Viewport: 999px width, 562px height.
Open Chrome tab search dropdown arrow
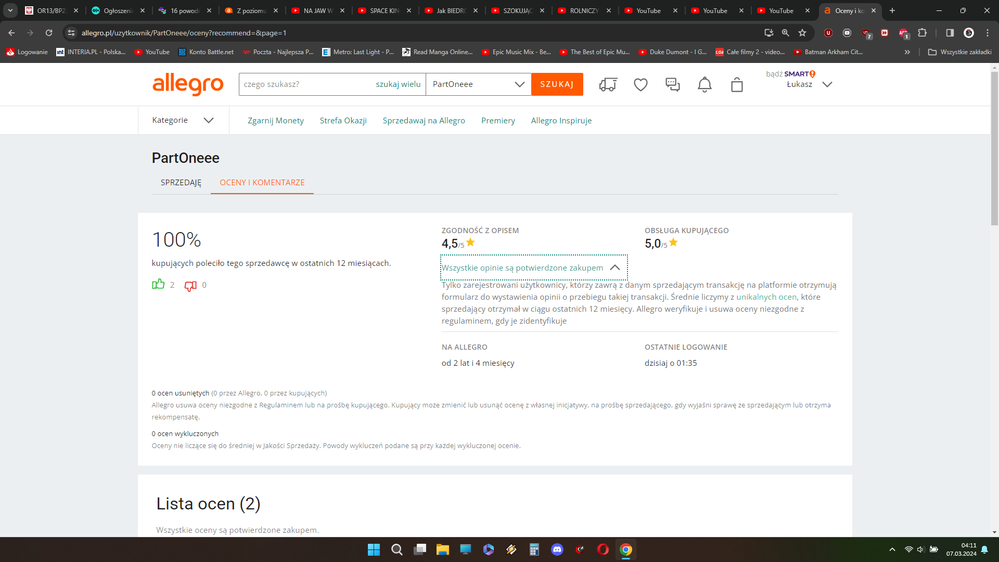click(x=10, y=10)
